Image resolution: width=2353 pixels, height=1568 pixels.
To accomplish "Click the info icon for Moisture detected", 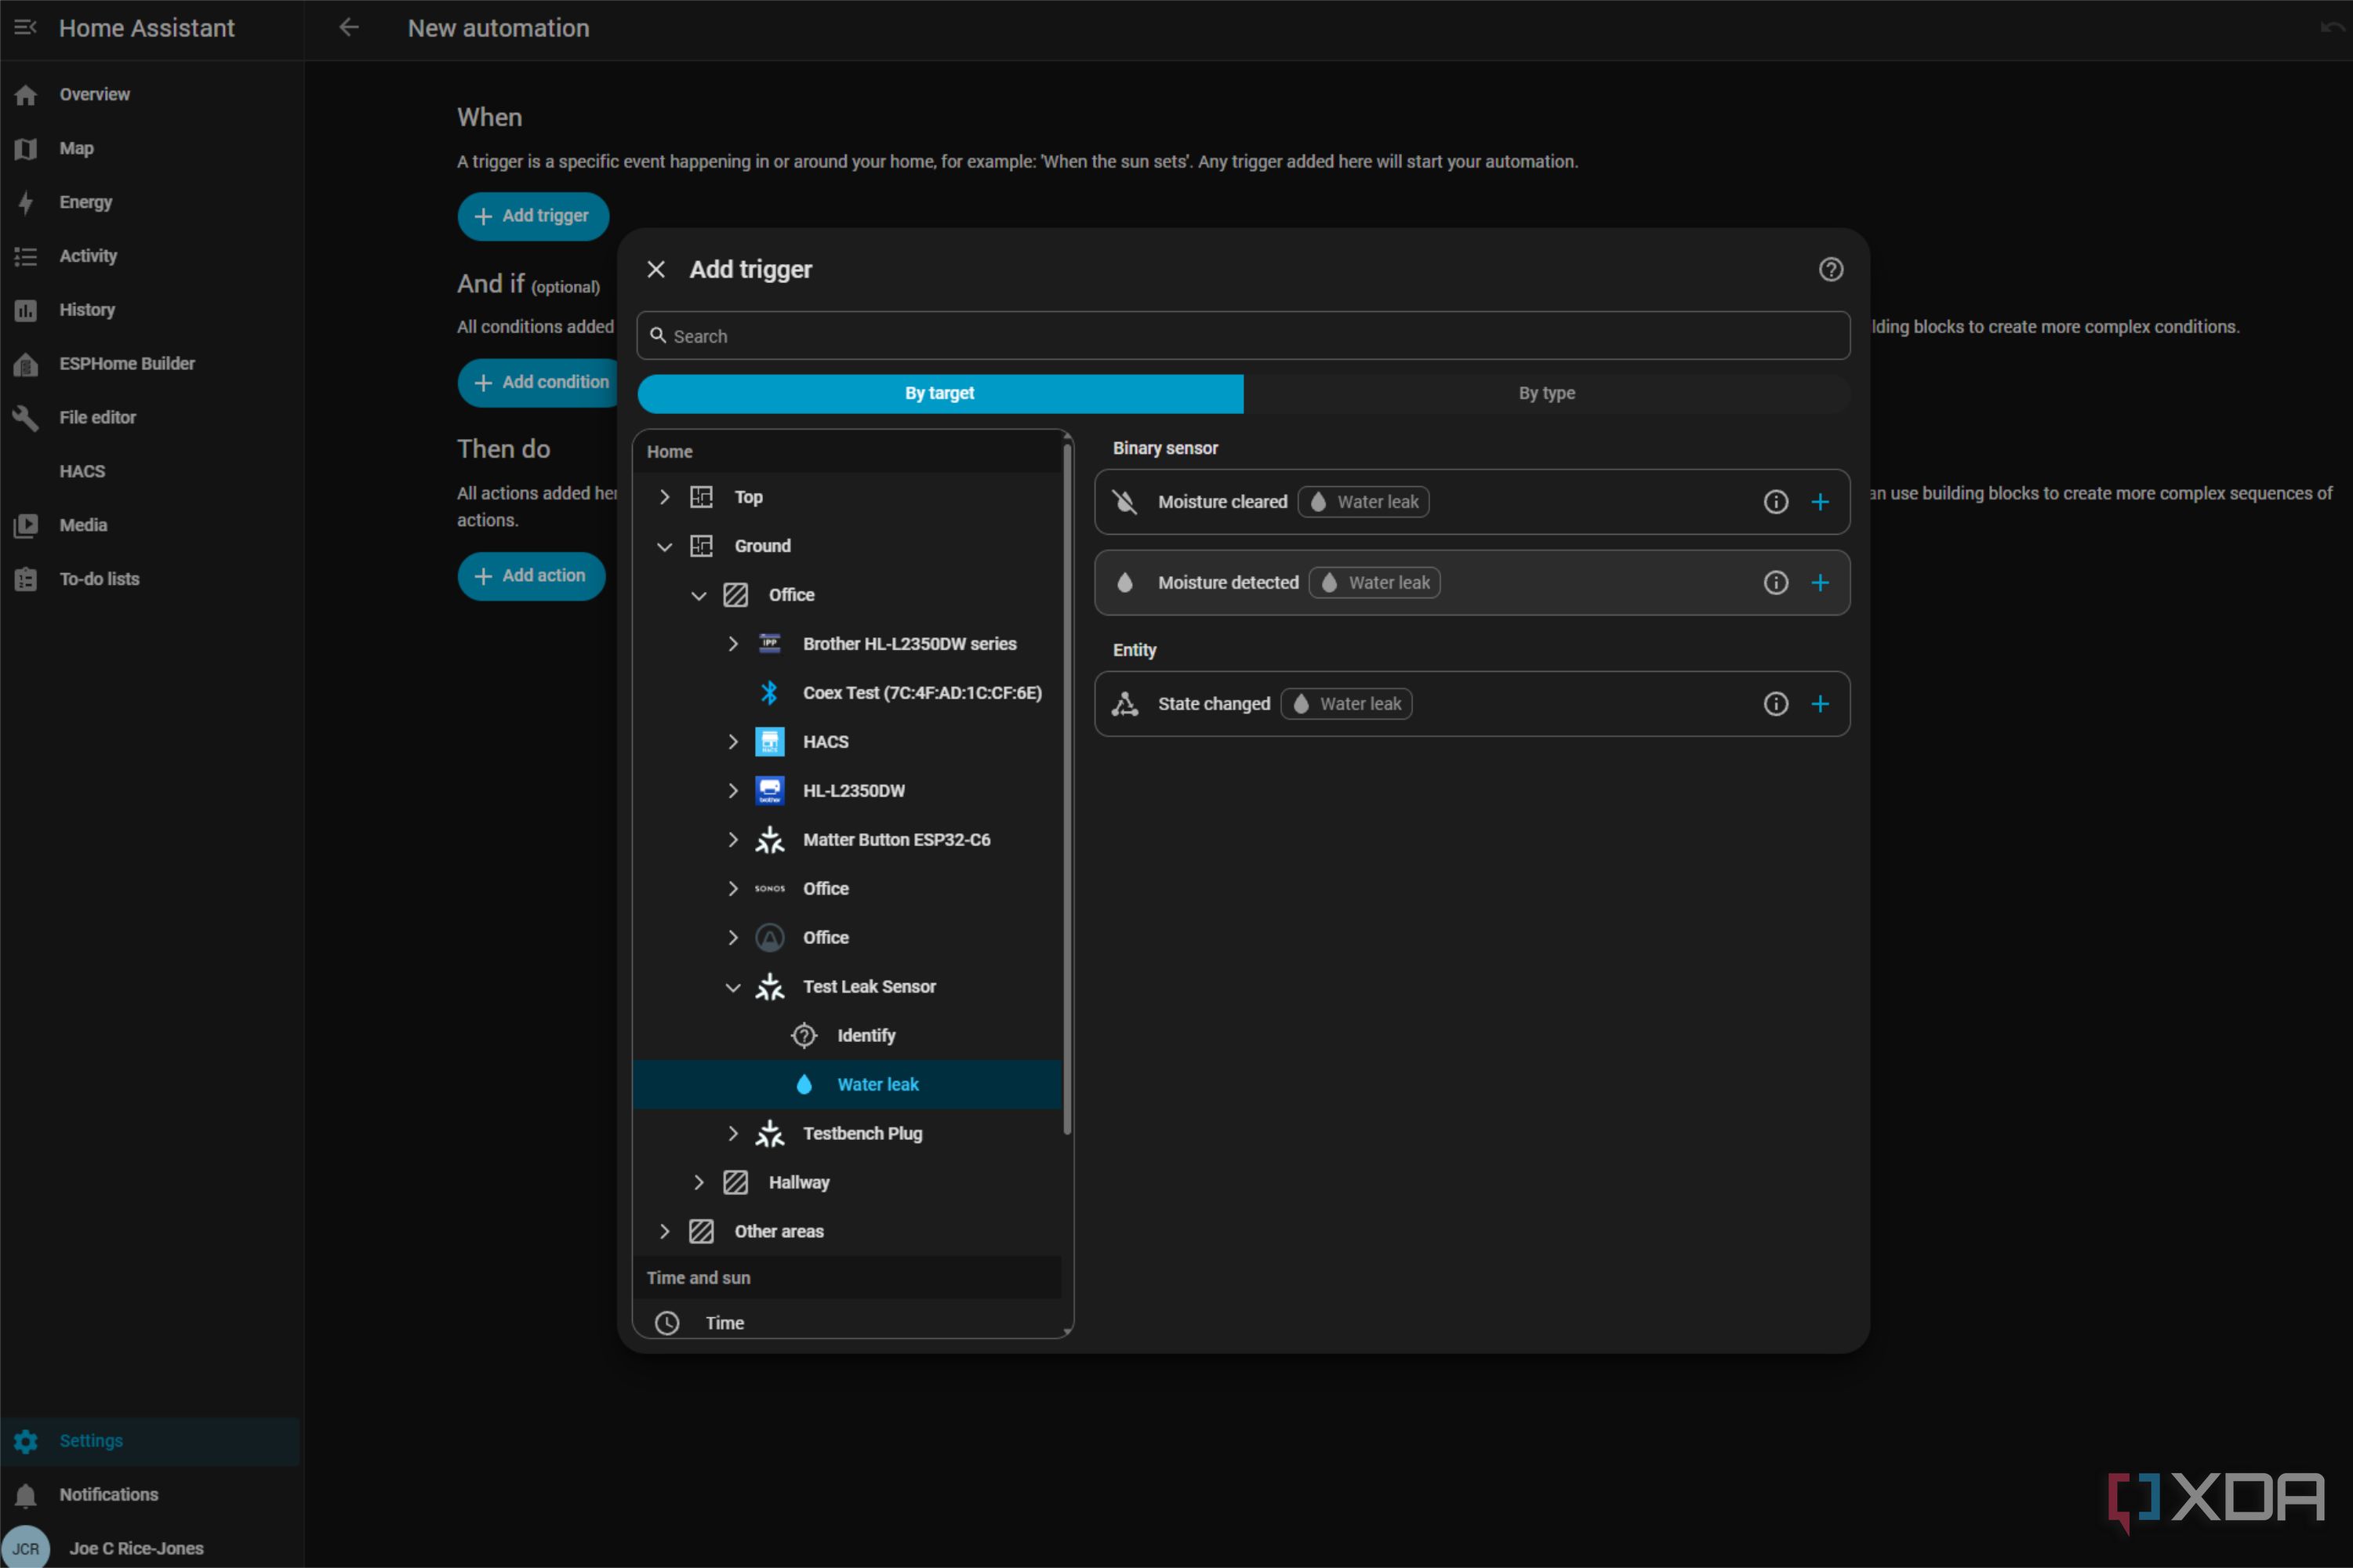I will 1775,583.
